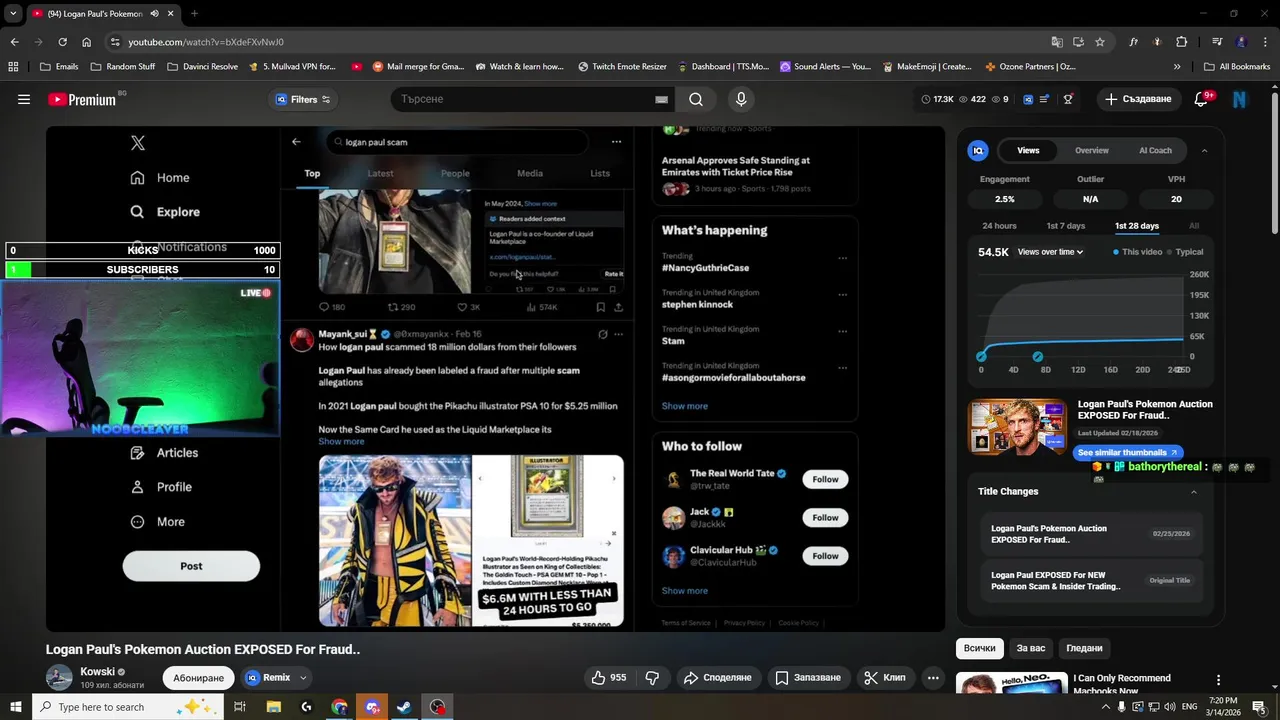Show hidden system tray icons chevron
Viewport: 1280px width, 720px height.
(x=1107, y=707)
